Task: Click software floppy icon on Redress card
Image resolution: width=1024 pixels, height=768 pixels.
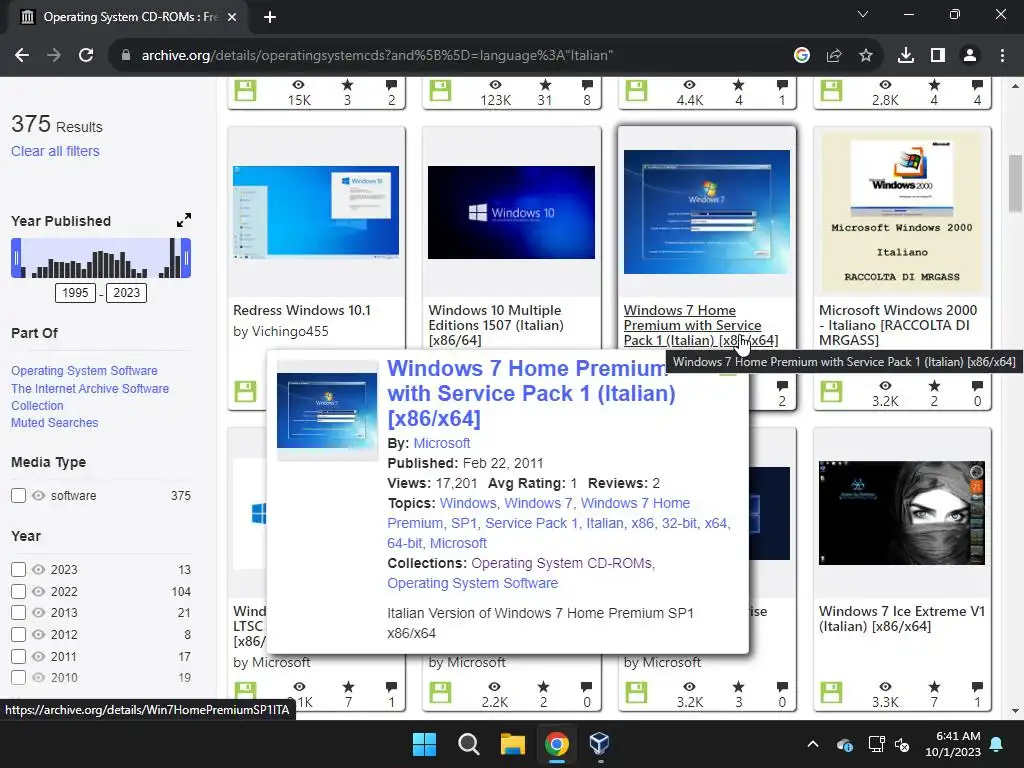Action: click(246, 392)
